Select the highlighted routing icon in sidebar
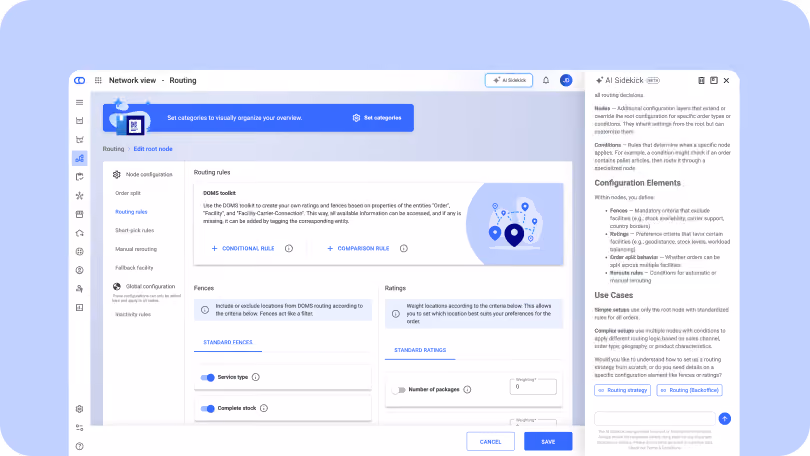The width and height of the screenshot is (810, 456). [80, 159]
